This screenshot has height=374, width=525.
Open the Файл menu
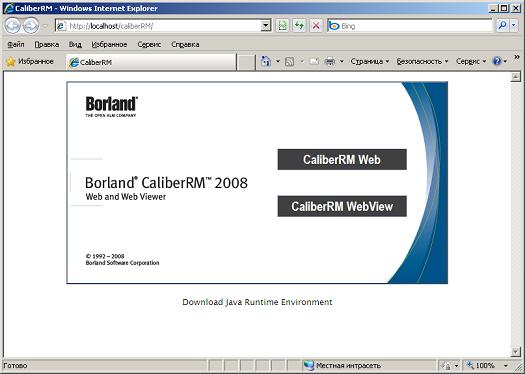[15, 45]
